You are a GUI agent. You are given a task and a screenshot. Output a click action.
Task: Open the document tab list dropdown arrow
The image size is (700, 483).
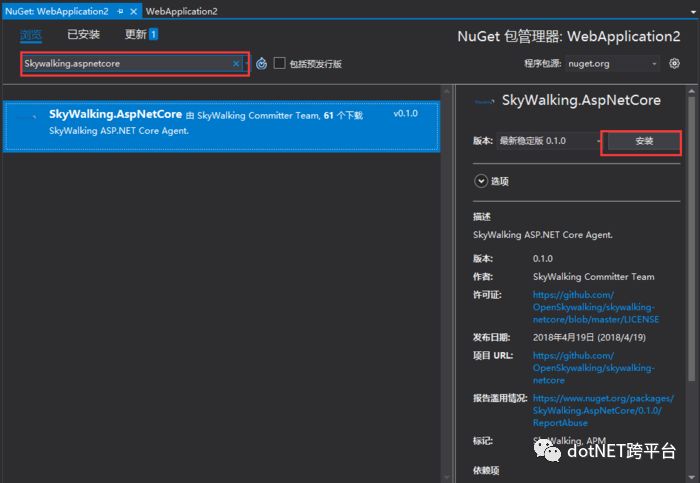coord(694,12)
